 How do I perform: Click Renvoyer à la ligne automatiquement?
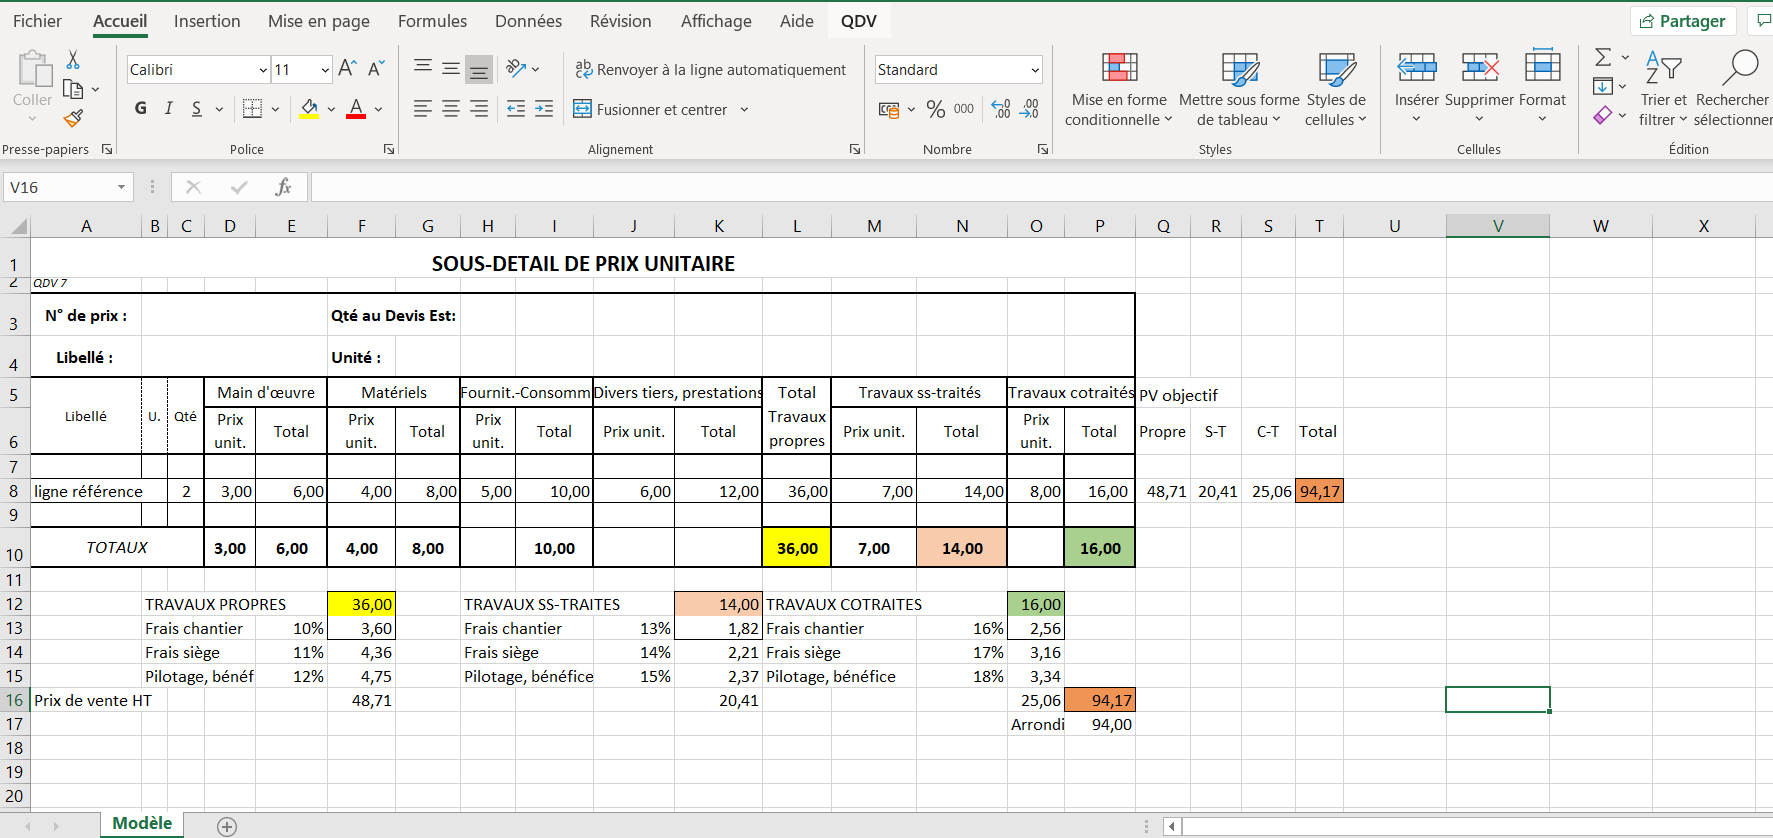[x=710, y=69]
